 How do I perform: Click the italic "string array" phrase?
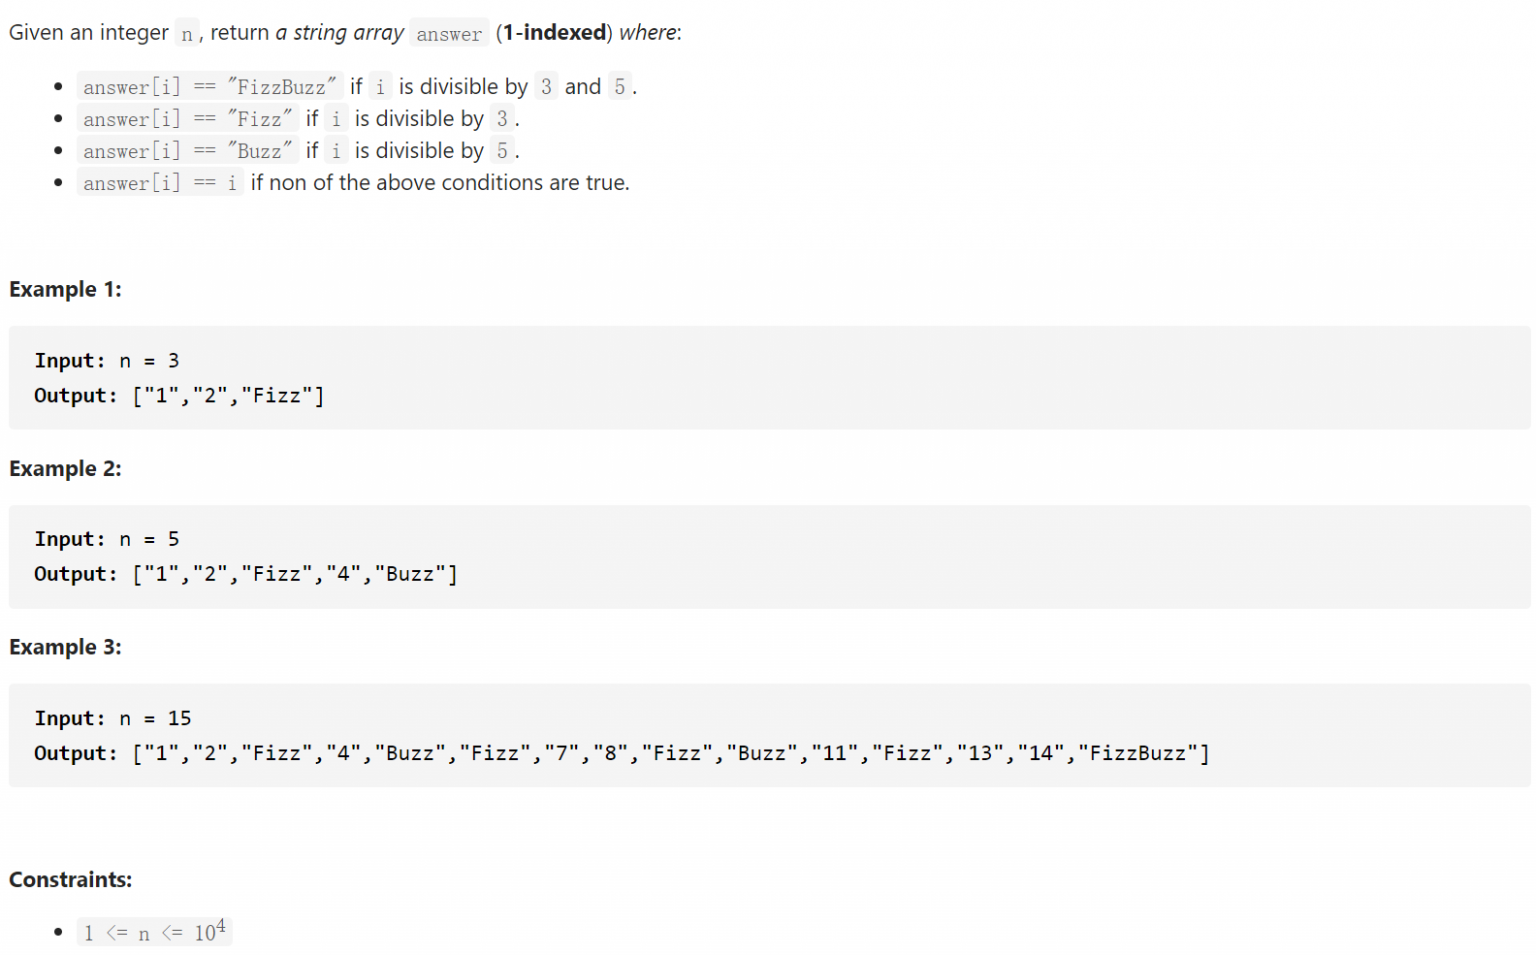348,33
